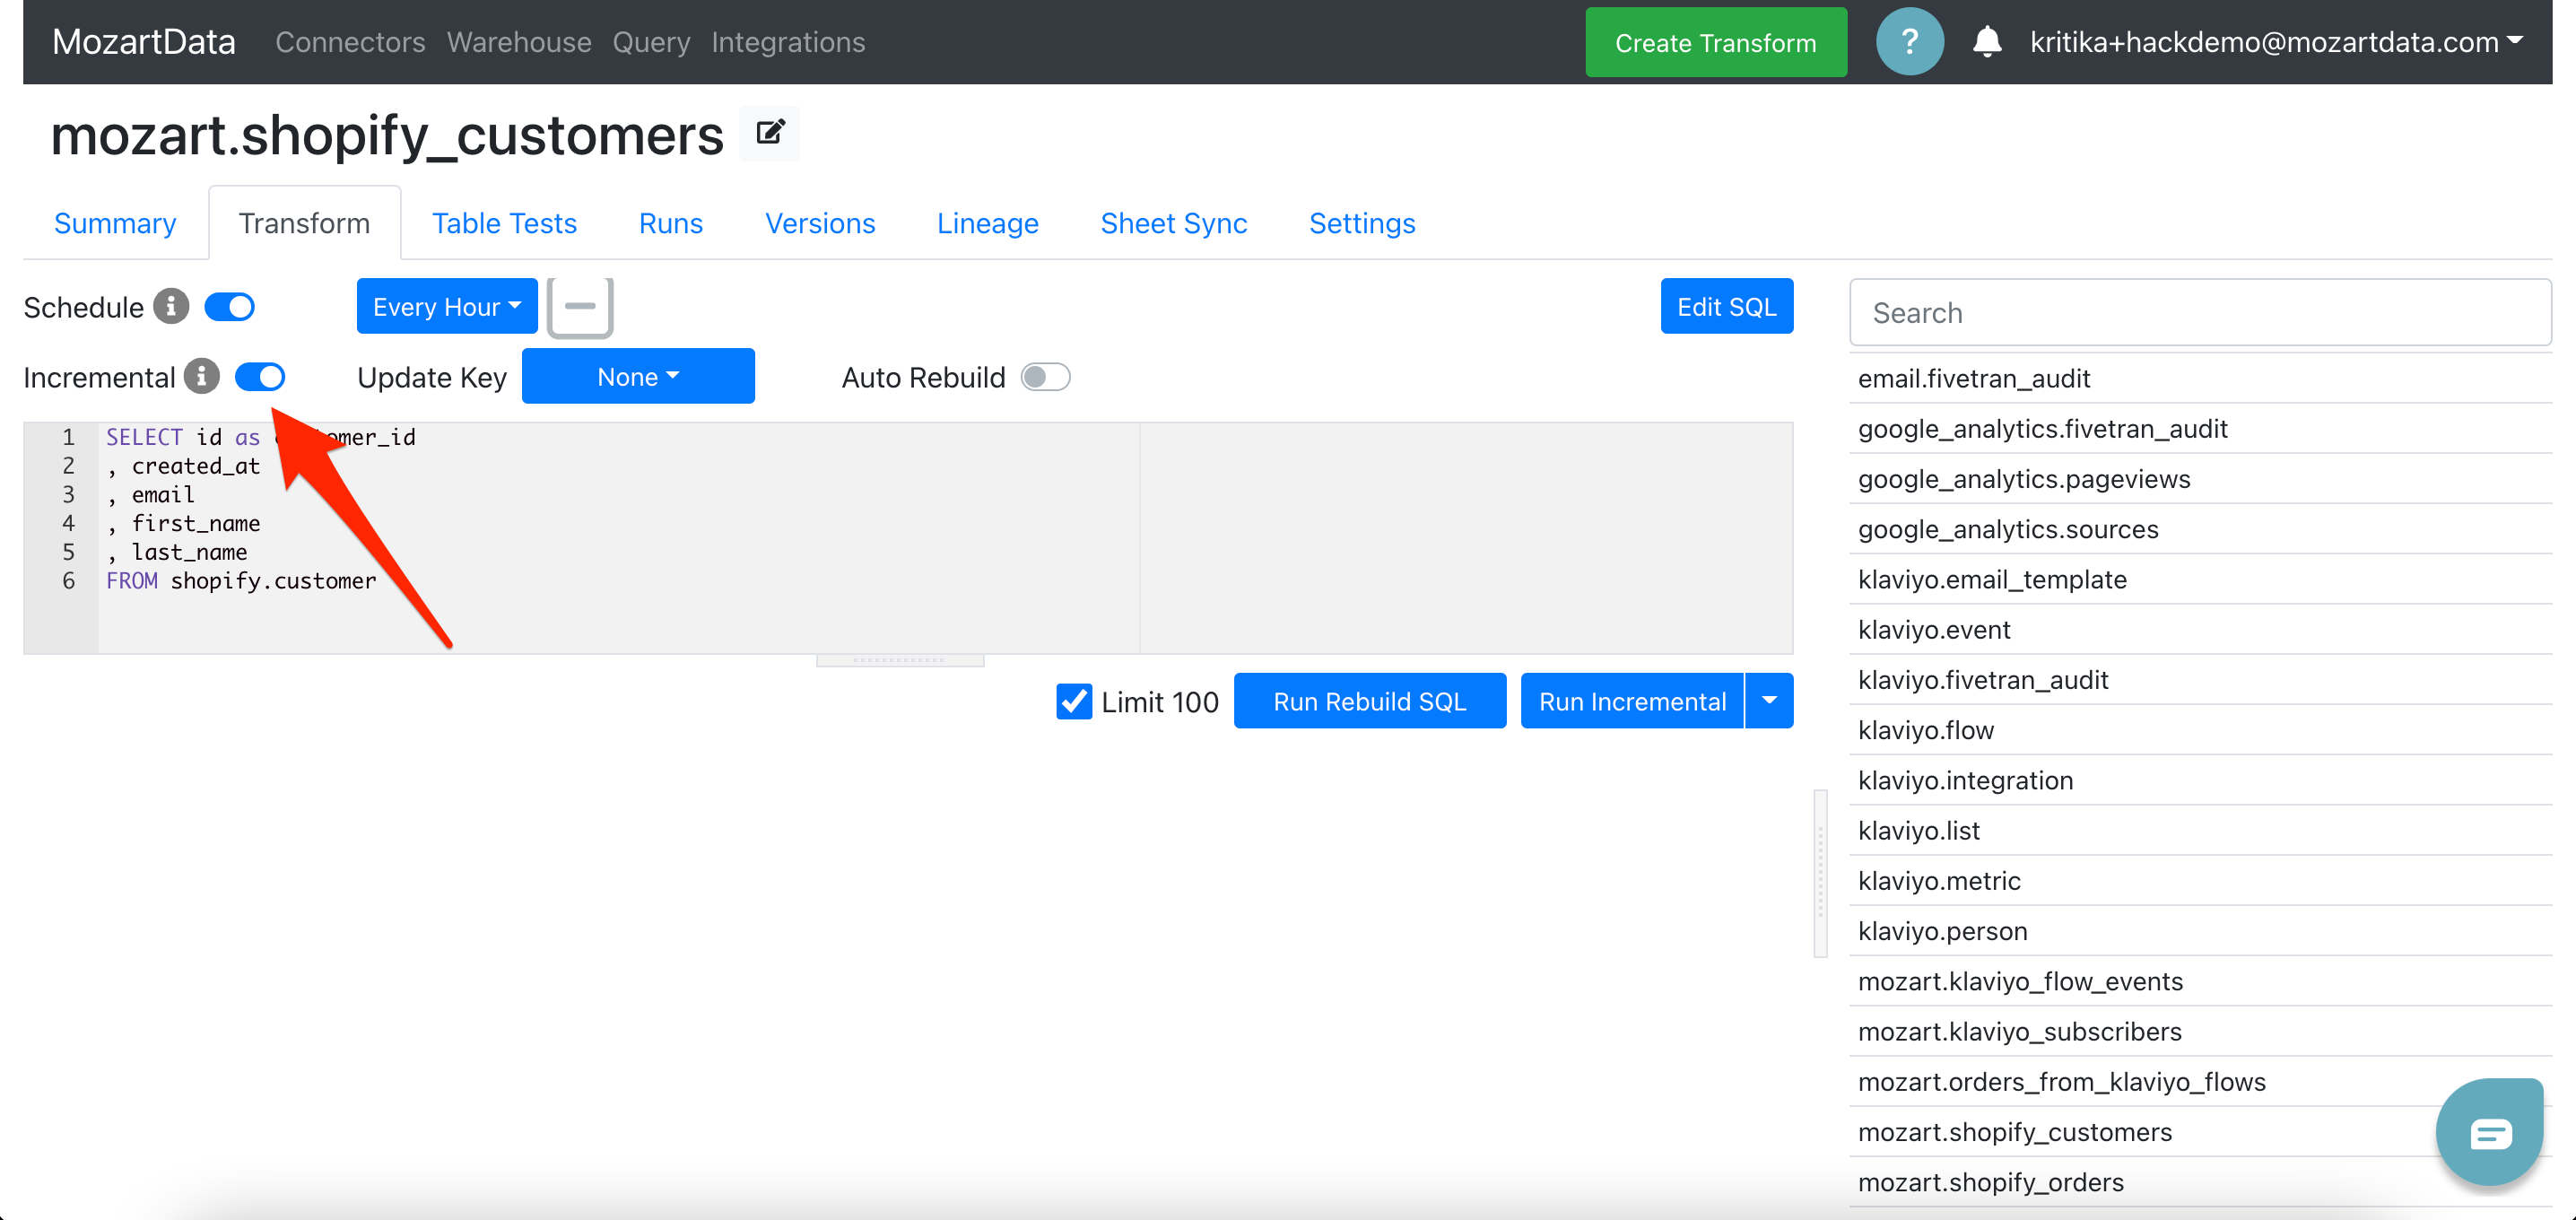Expand the Run Incremental caret dropdown
This screenshot has width=2576, height=1220.
tap(1768, 701)
